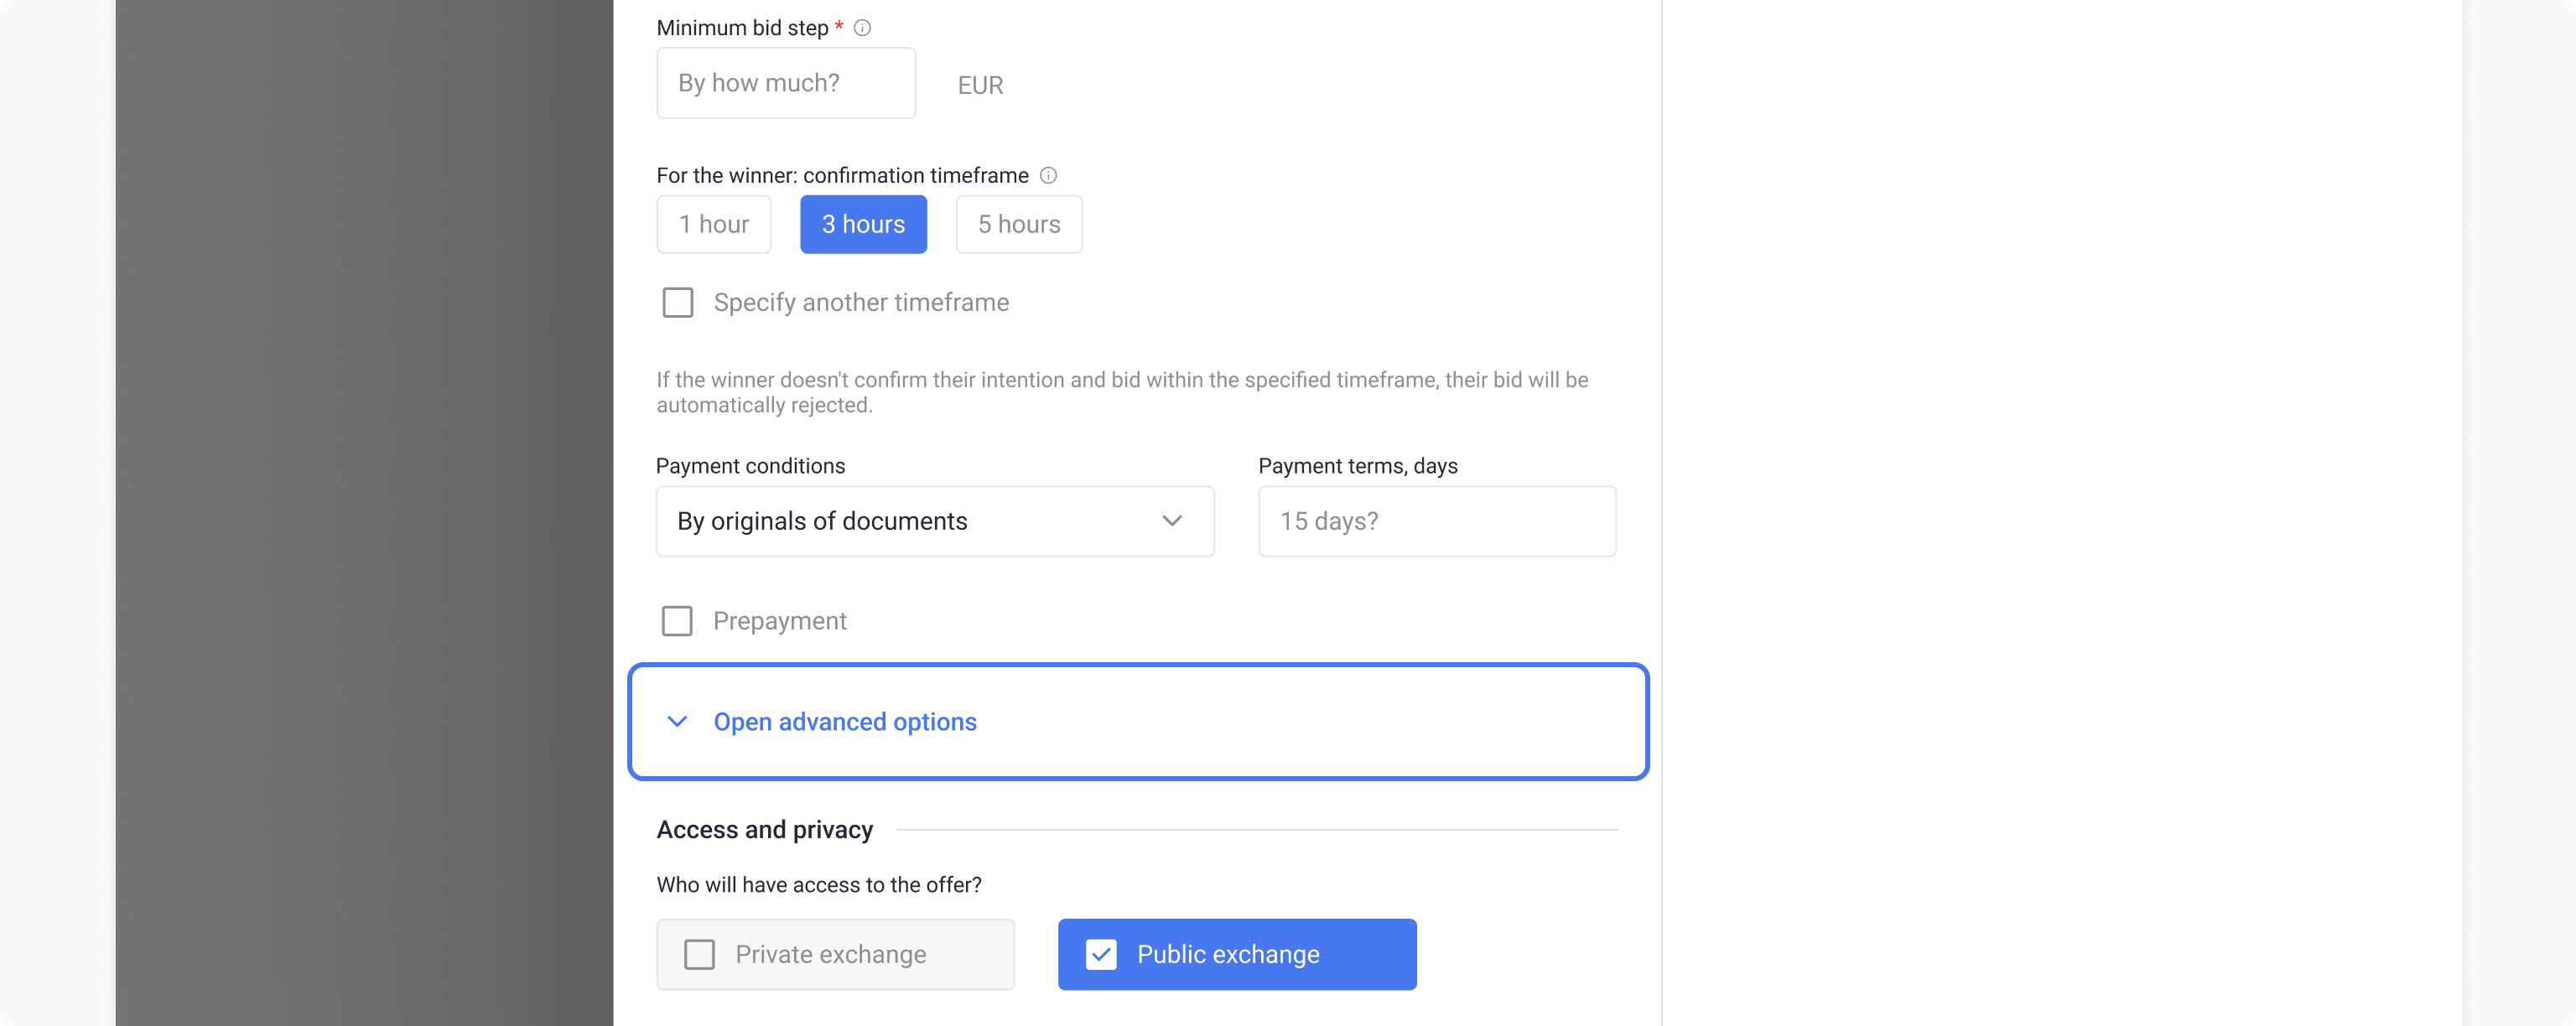Screen dimensions: 2576x1026
Task: Click the Private exchange label text
Action: [830, 955]
